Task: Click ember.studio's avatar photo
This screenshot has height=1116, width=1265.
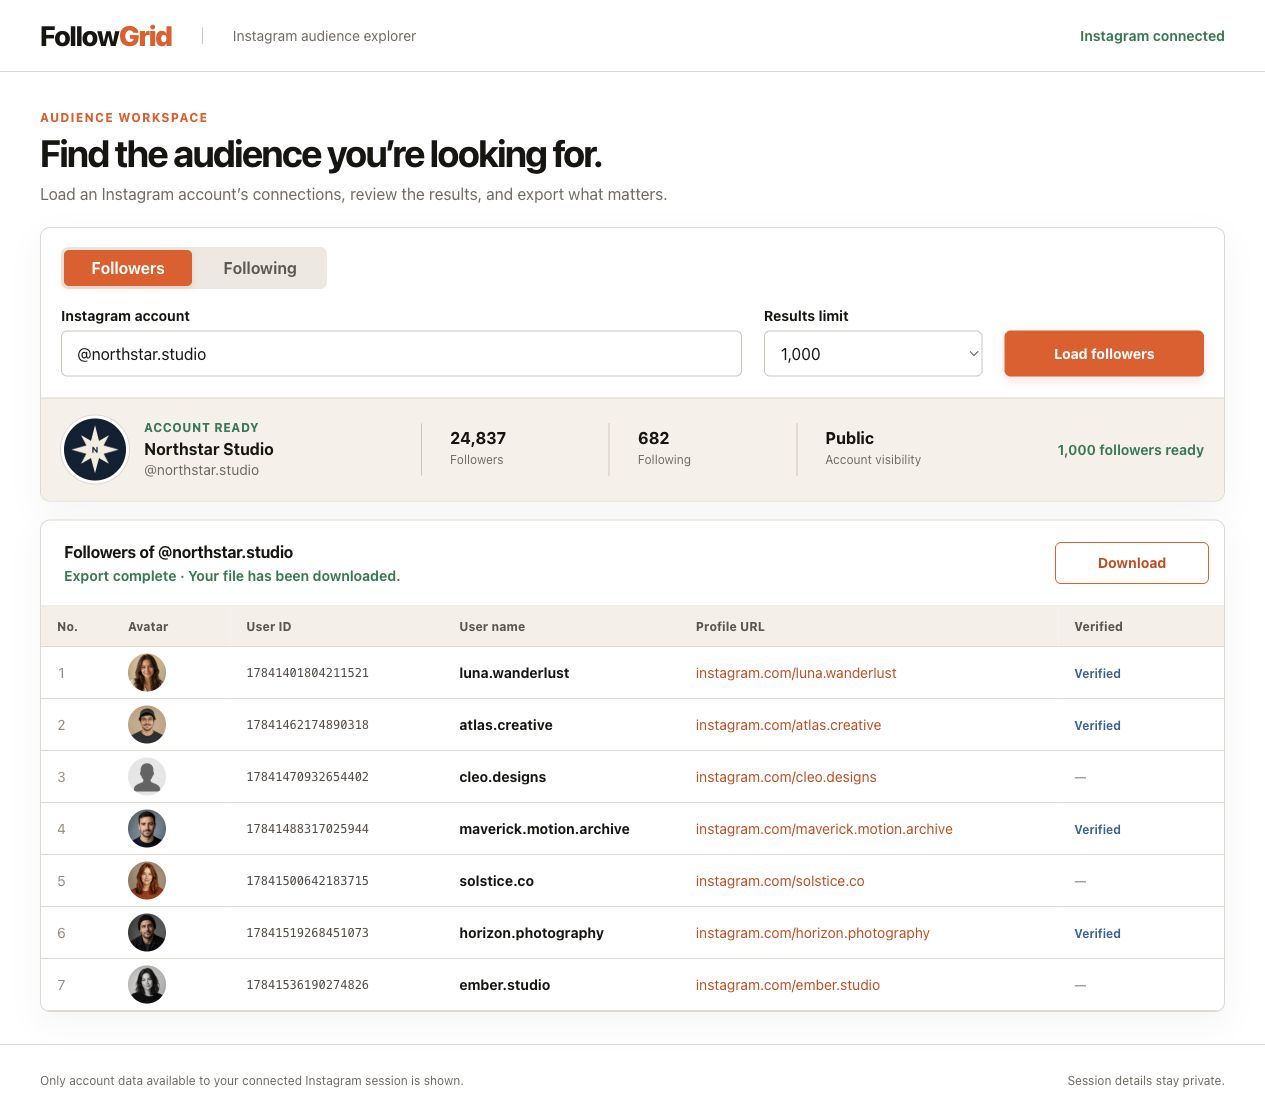Action: (x=147, y=985)
